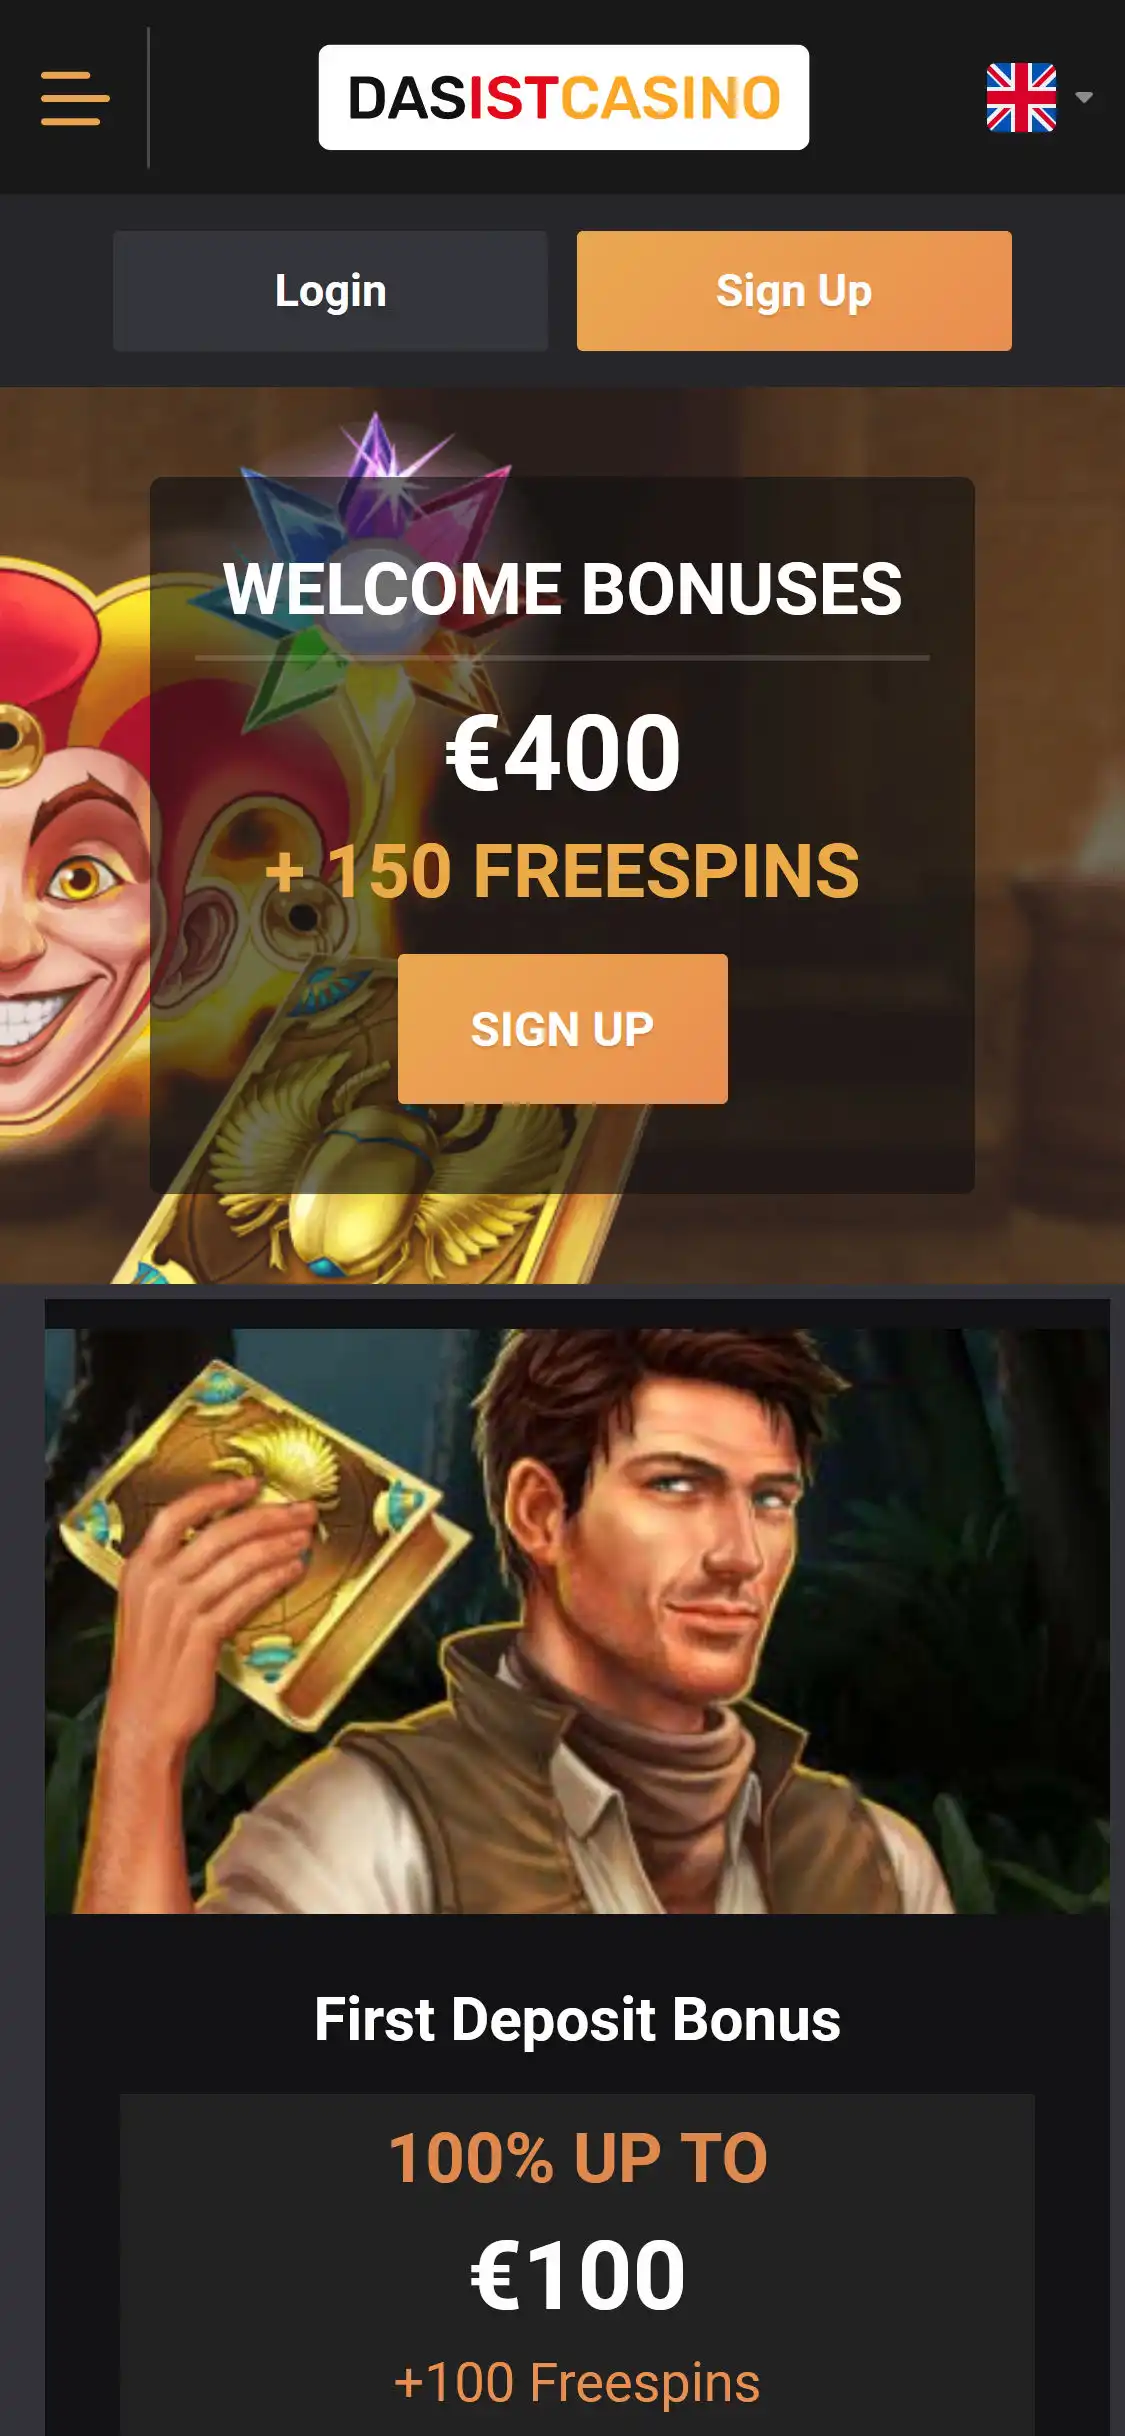Click SIGN UP in welcome bonuses banner
The width and height of the screenshot is (1125, 2436).
tap(562, 1029)
